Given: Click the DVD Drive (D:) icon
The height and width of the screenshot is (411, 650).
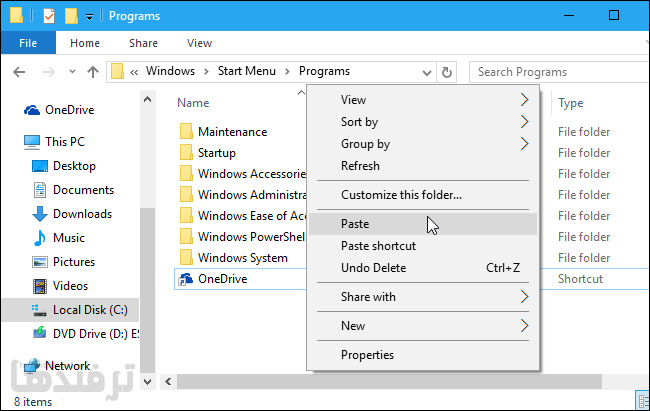Looking at the screenshot, I should coord(40,333).
